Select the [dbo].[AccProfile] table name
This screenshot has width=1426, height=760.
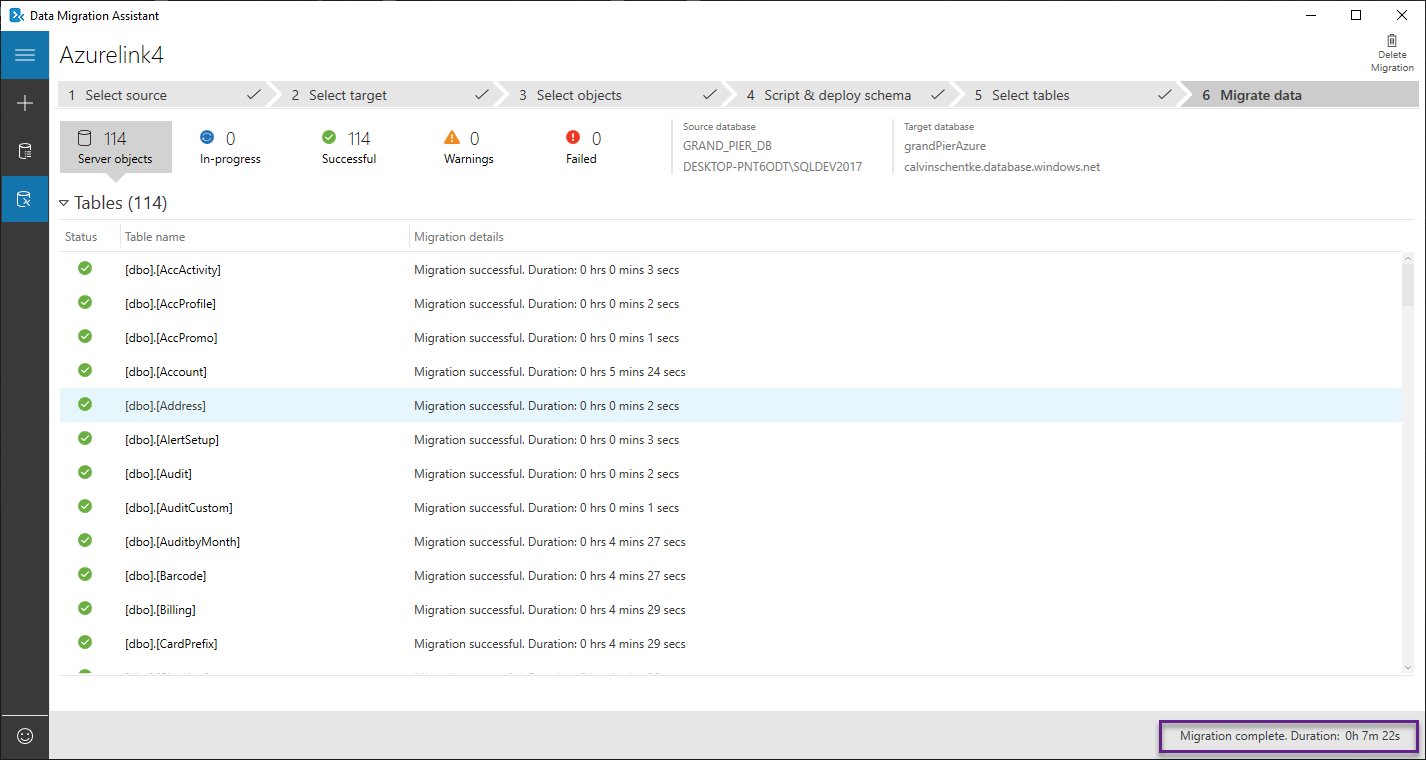click(170, 304)
